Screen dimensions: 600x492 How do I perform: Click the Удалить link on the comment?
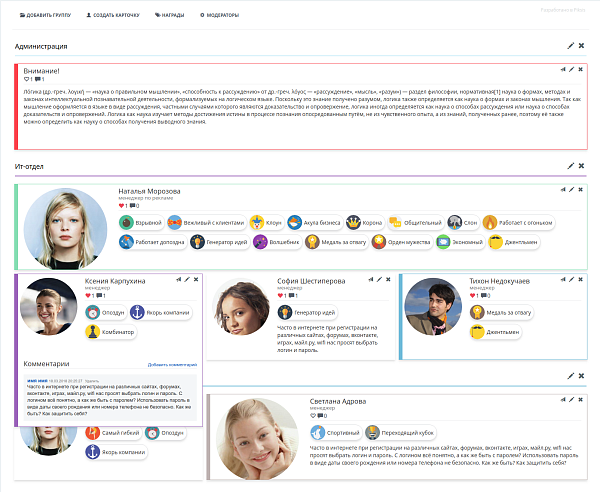92,381
